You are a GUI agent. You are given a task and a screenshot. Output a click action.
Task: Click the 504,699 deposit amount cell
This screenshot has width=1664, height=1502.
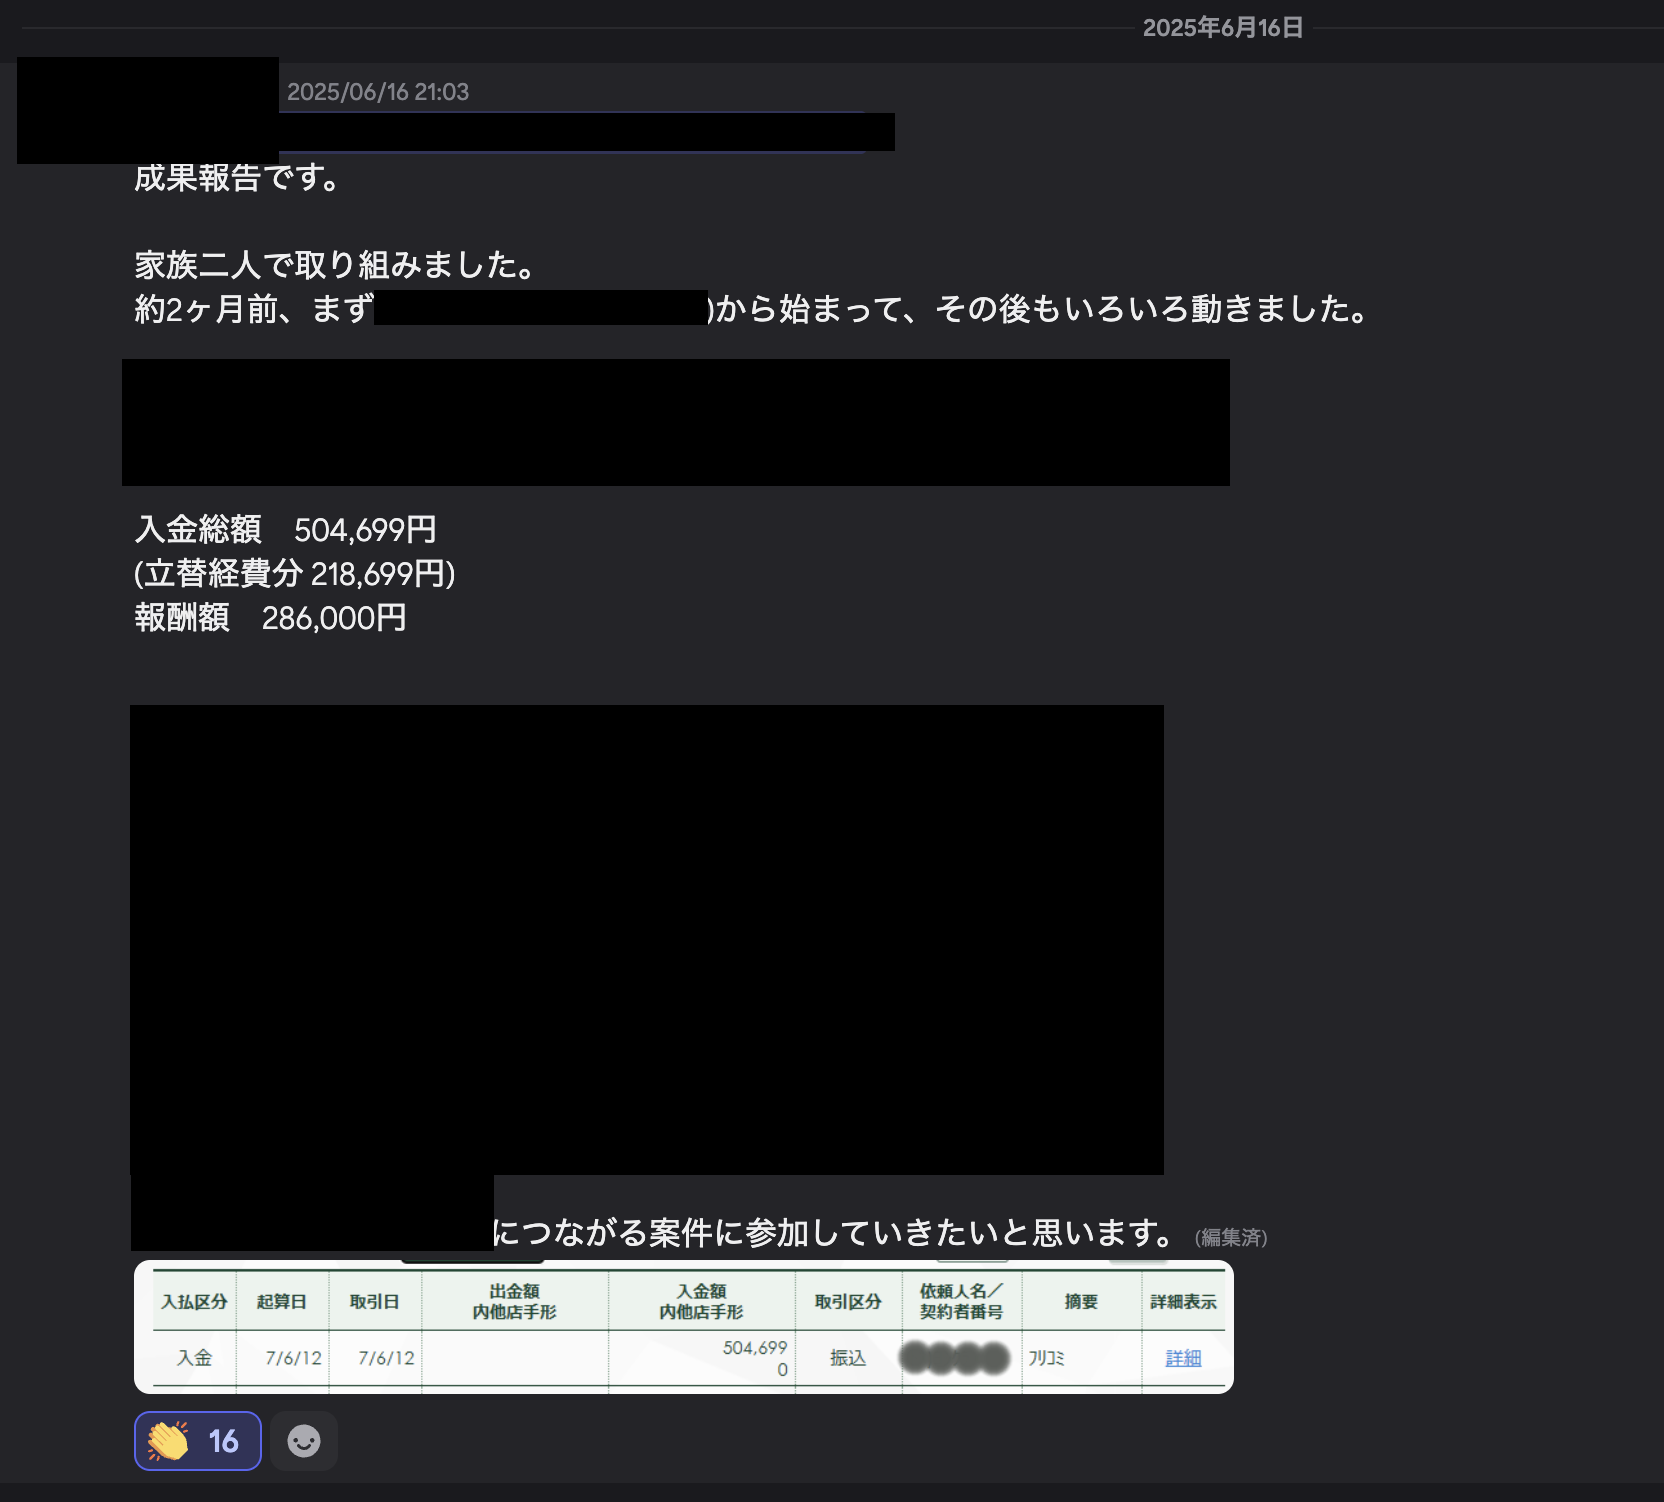[x=754, y=1348]
